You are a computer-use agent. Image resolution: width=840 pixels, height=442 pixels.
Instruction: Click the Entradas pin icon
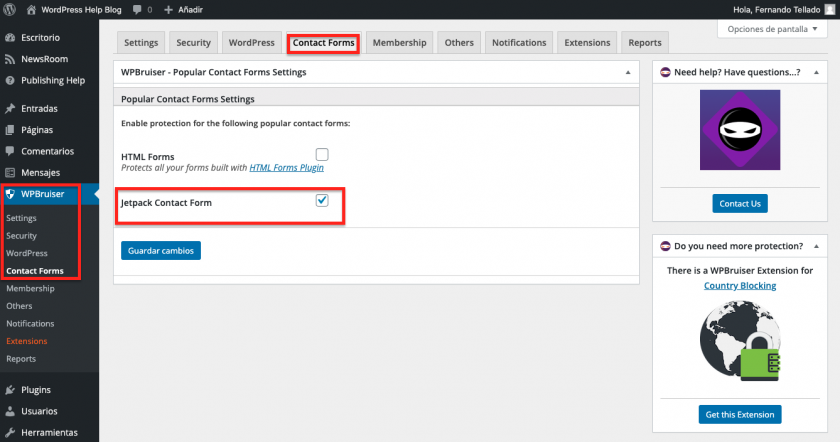click(11, 108)
